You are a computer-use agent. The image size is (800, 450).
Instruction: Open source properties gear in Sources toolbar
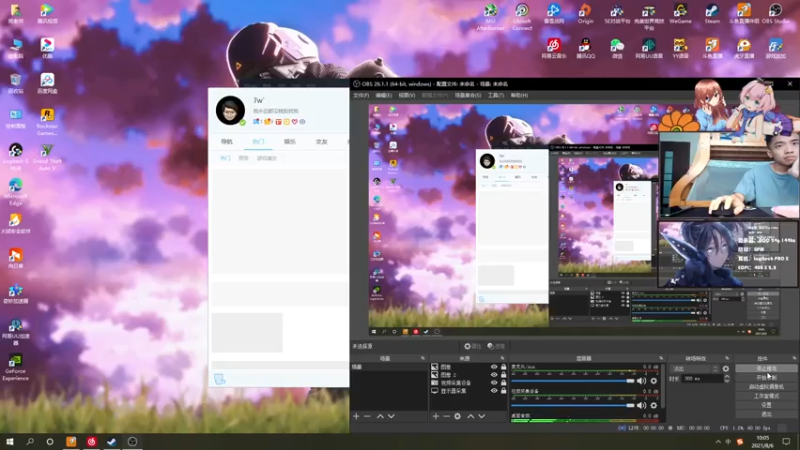[x=458, y=416]
